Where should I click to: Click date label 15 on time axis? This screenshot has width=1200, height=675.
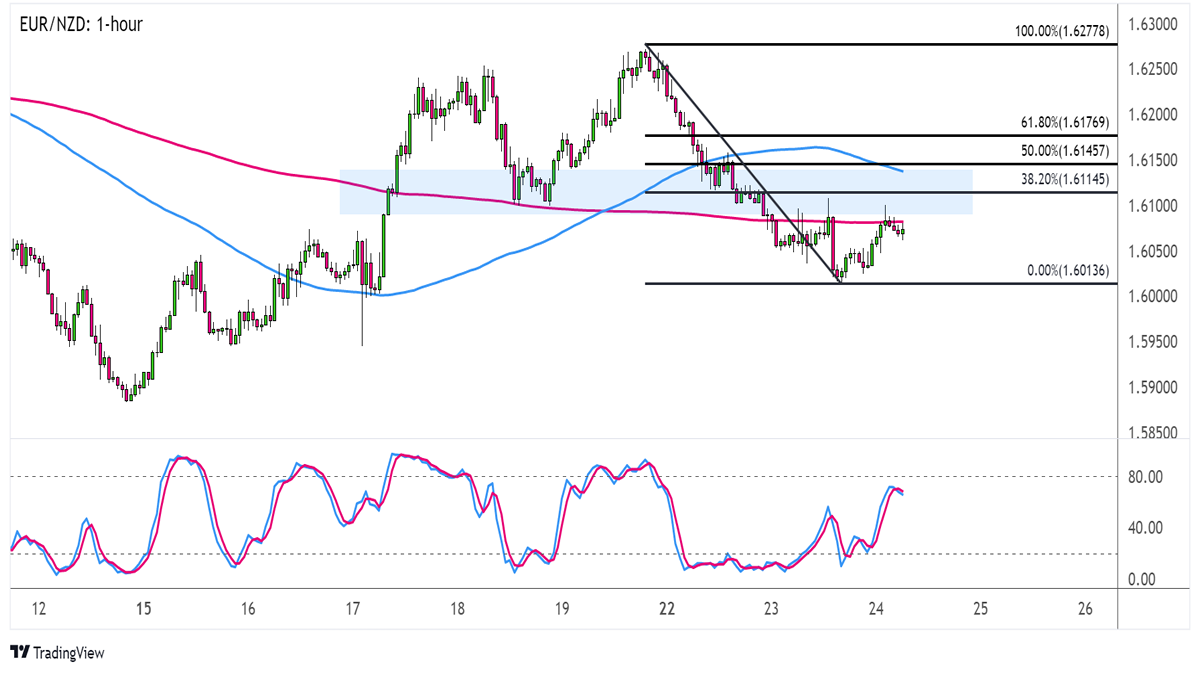[x=144, y=609]
